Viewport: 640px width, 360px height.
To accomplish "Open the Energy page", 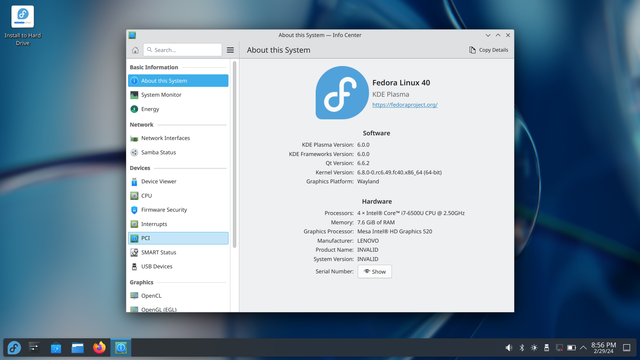I will tap(178, 109).
